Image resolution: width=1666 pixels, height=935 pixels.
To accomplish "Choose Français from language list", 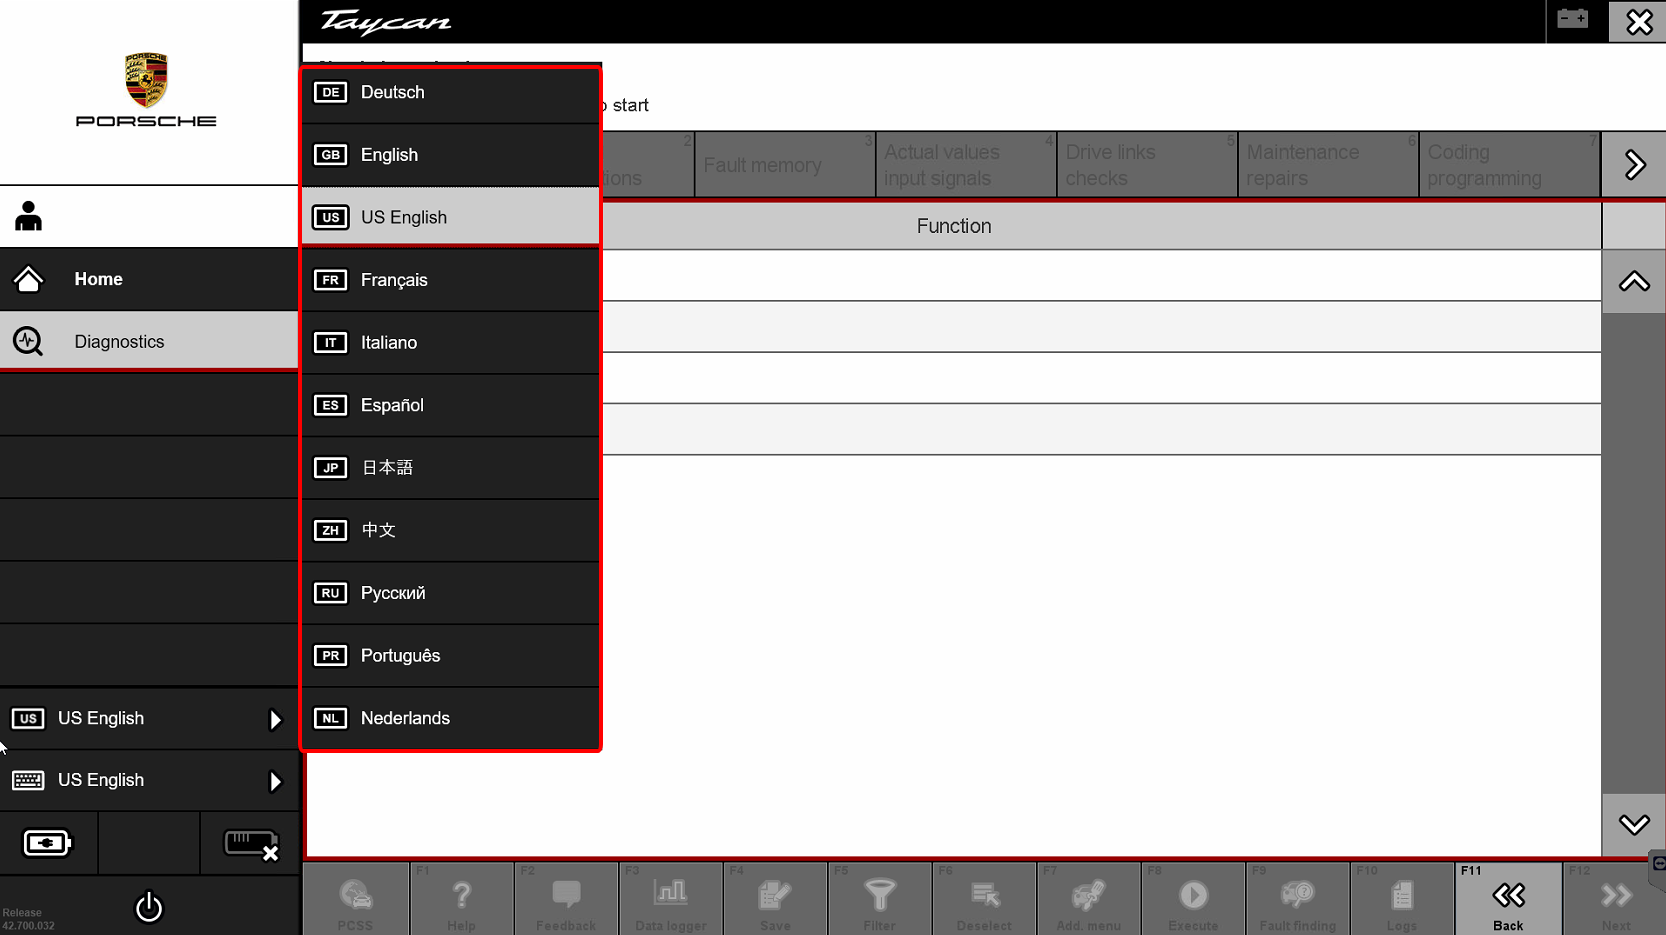I will [450, 280].
